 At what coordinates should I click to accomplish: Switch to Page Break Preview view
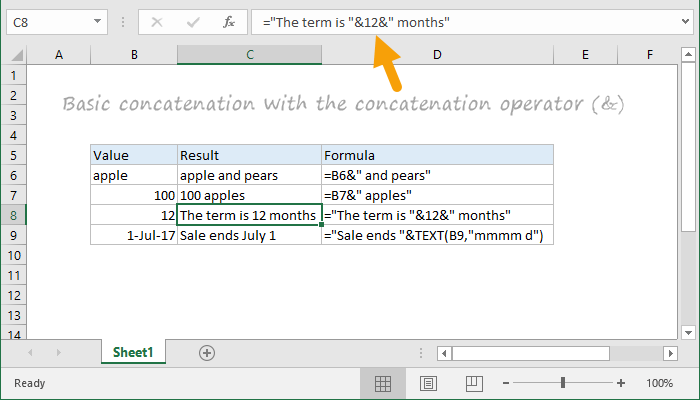pos(472,383)
